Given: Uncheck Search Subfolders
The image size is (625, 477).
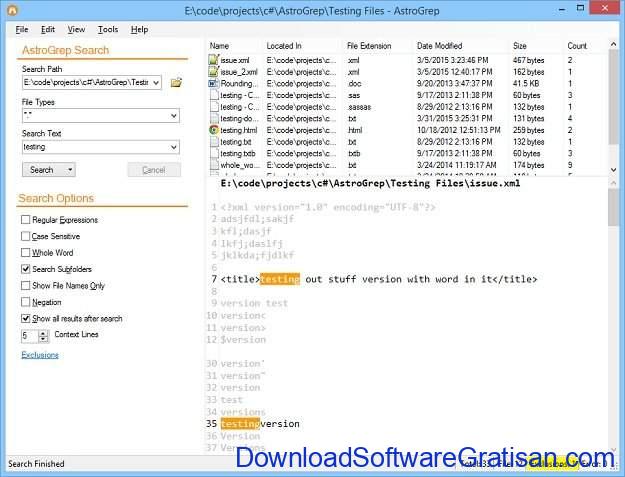Looking at the screenshot, I should (26, 269).
